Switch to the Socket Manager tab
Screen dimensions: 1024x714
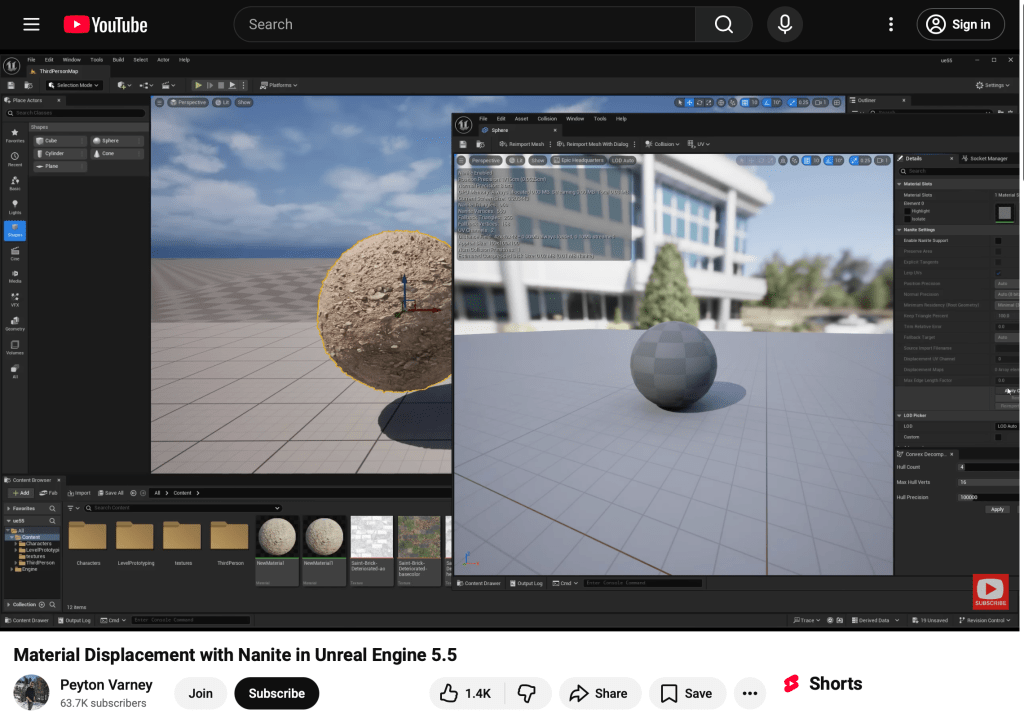(x=987, y=158)
